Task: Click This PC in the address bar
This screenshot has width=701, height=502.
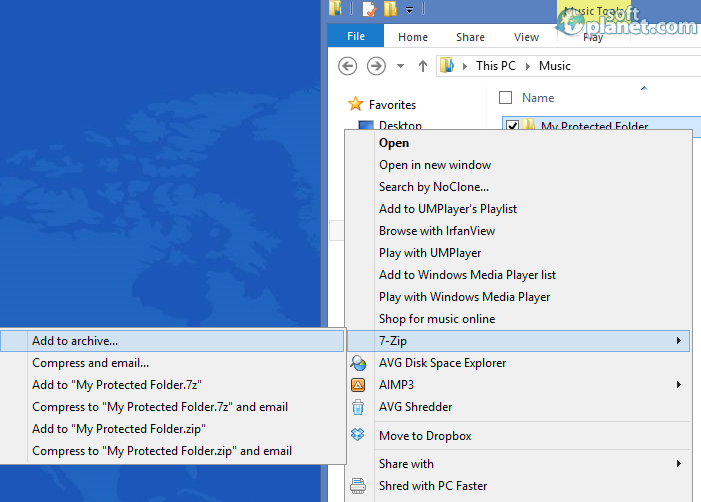Action: tap(496, 66)
